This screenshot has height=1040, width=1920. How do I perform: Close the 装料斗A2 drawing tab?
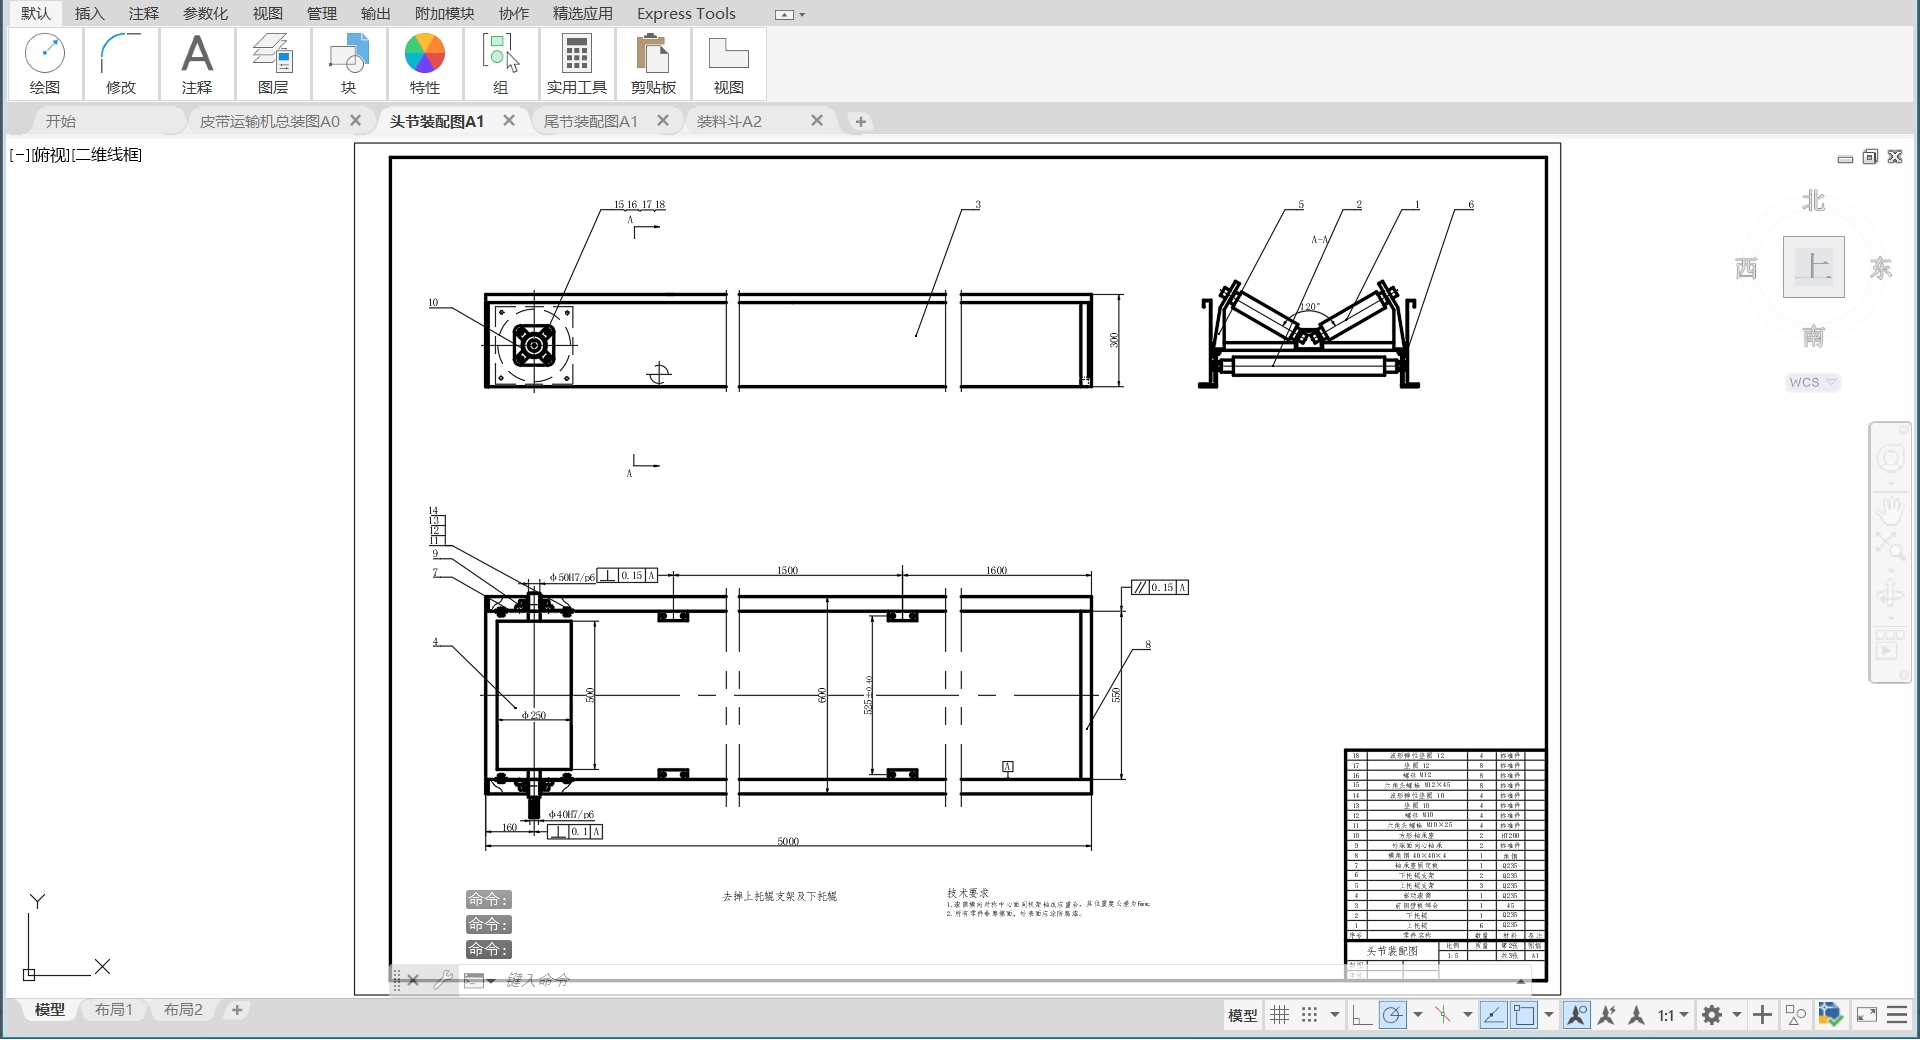coord(817,120)
